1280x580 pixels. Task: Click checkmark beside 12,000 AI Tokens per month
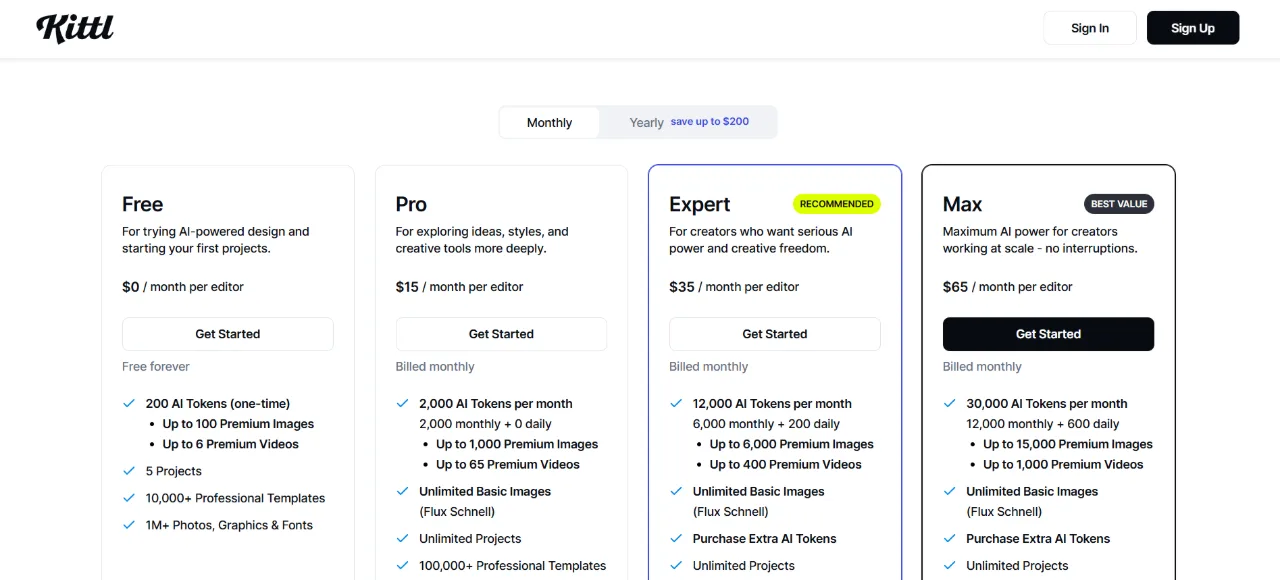pos(676,403)
